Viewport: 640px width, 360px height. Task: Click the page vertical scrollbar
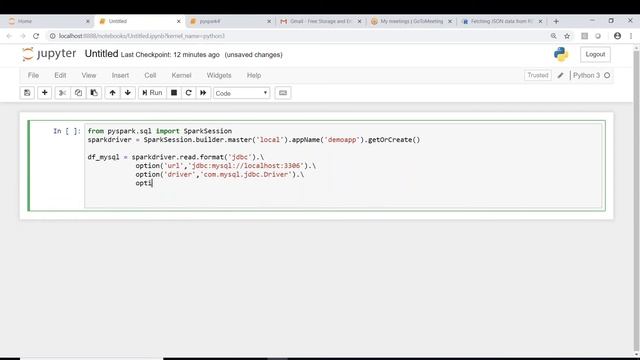[x=636, y=200]
